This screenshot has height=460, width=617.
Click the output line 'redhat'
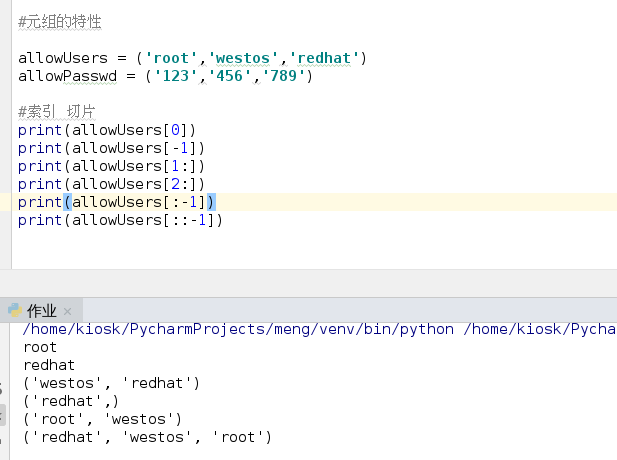click(x=49, y=366)
